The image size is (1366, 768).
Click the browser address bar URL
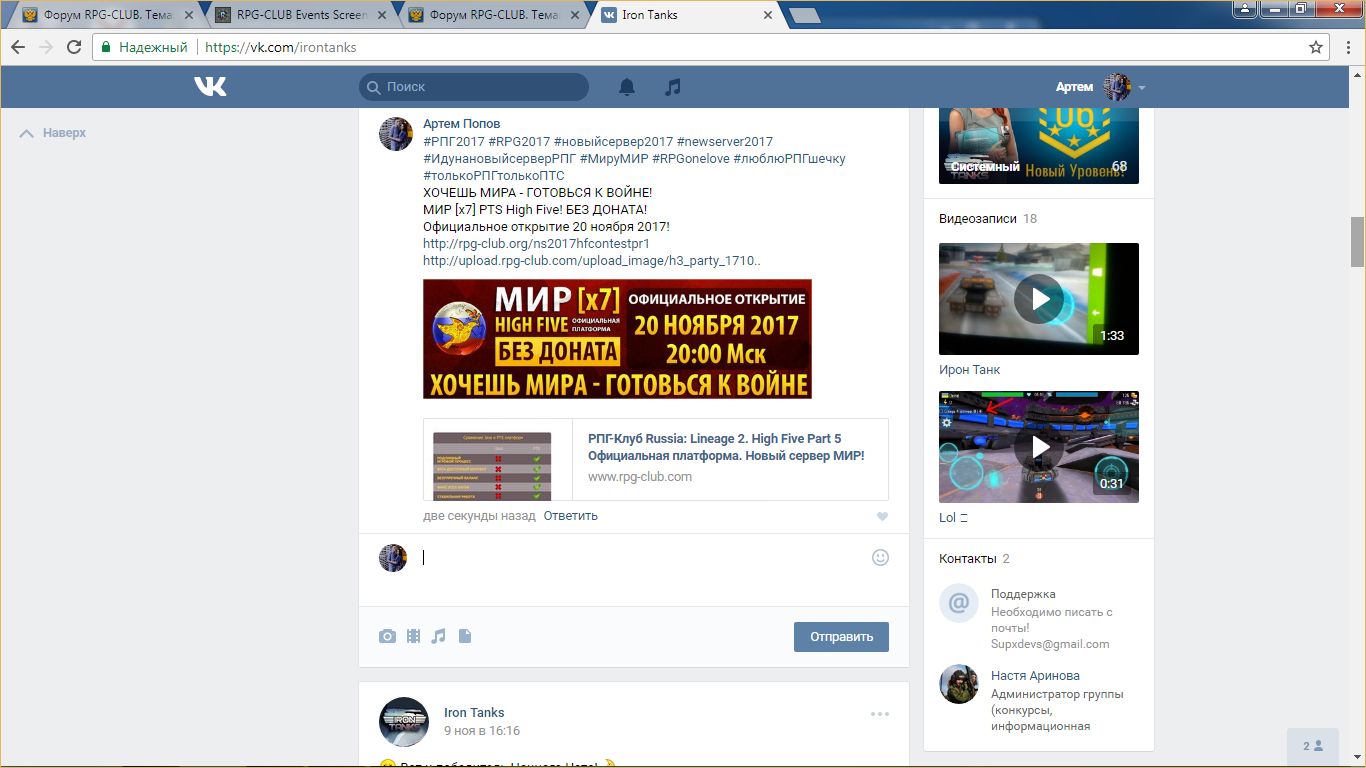pyautogui.click(x=280, y=47)
